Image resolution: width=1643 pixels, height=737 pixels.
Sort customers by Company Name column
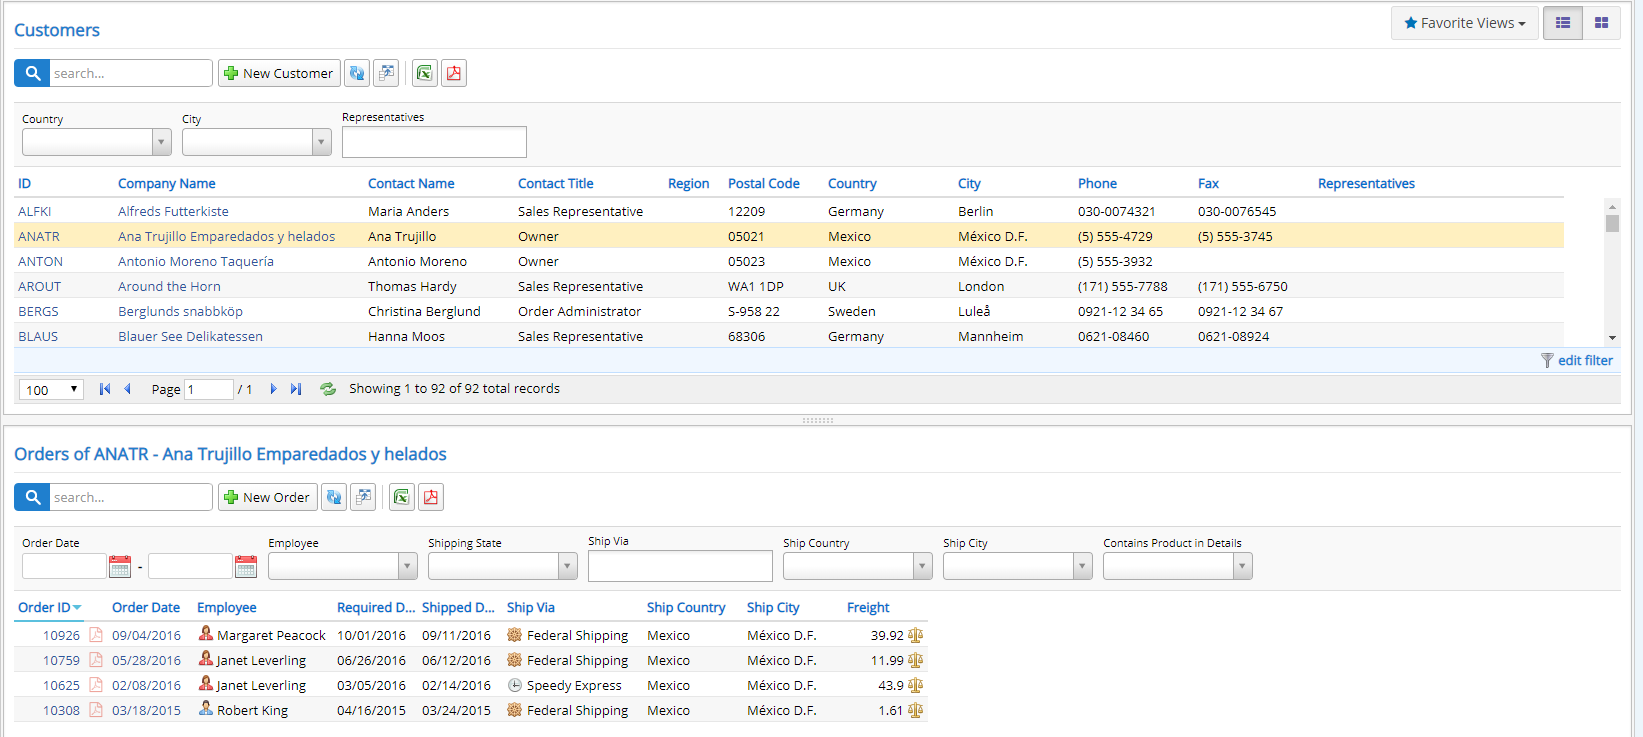pyautogui.click(x=167, y=183)
